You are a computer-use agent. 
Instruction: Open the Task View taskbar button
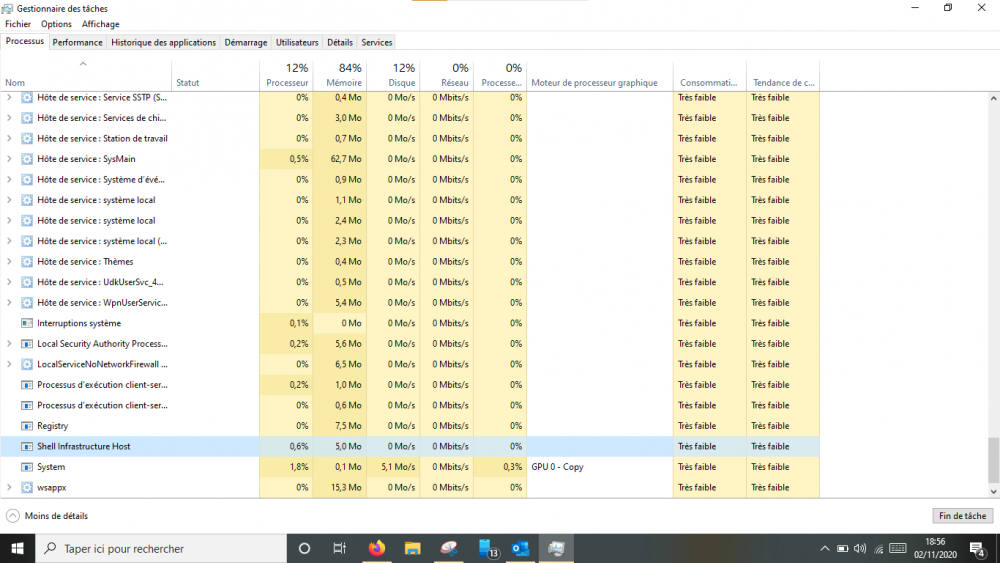339,548
